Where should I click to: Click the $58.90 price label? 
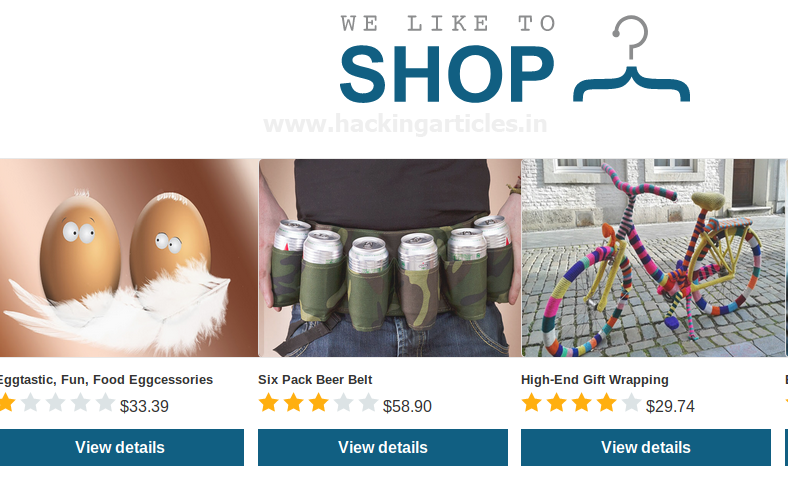407,406
